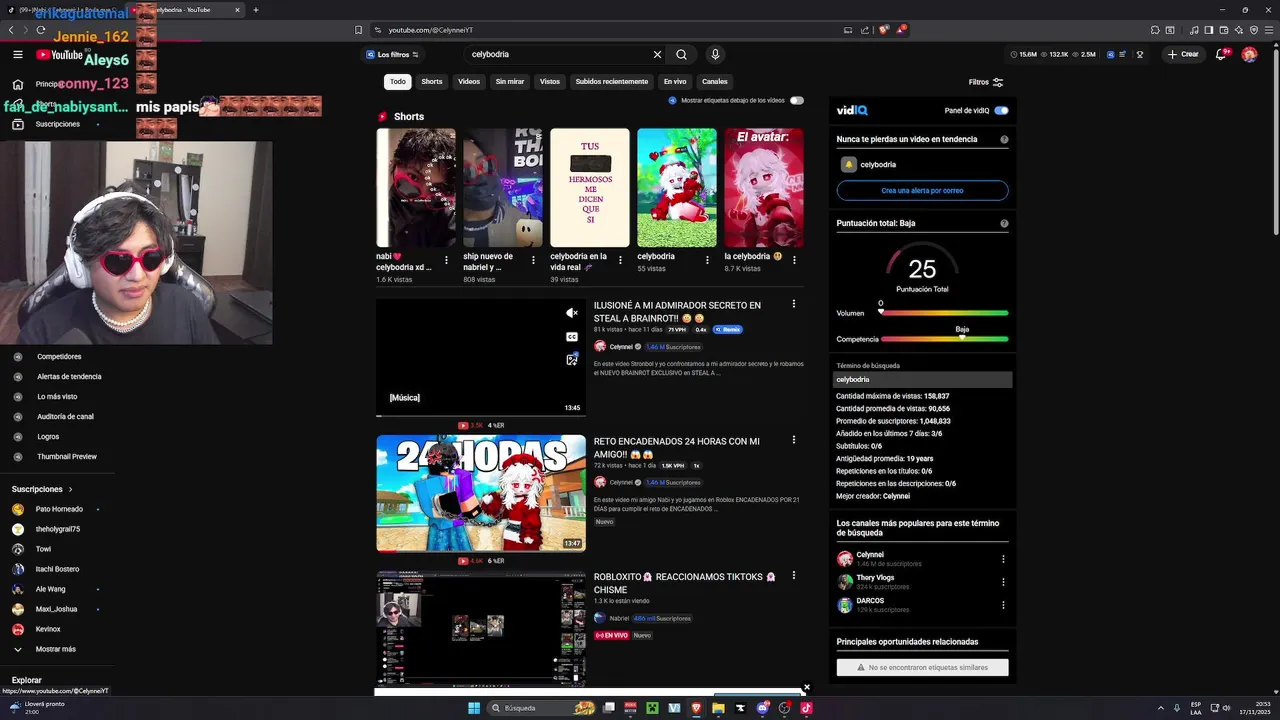Select the Sin mirar filter chip
The height and width of the screenshot is (720, 1280).
(x=510, y=81)
